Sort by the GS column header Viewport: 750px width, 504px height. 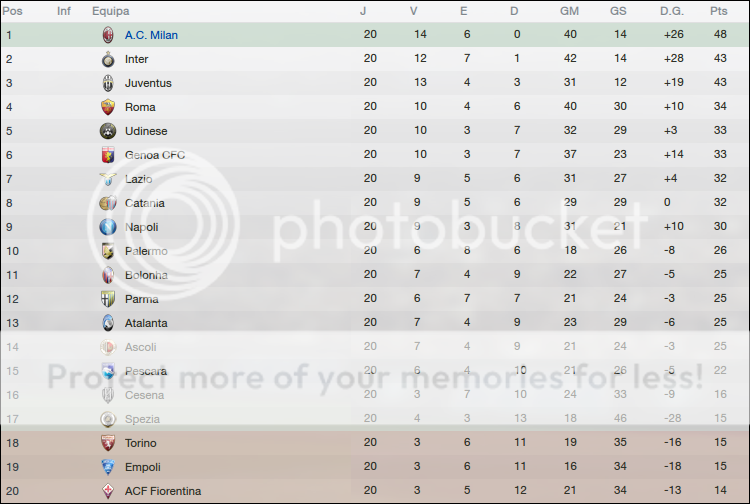618,11
